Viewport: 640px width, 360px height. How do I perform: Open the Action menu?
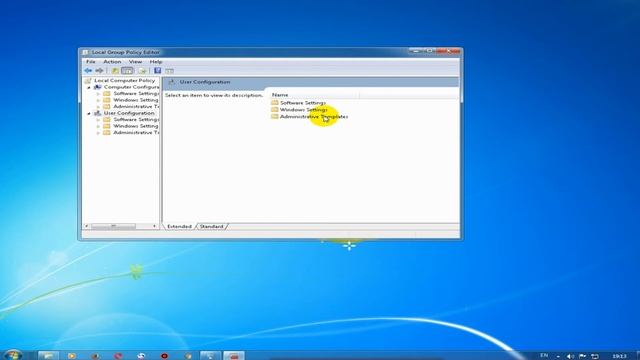tap(112, 62)
